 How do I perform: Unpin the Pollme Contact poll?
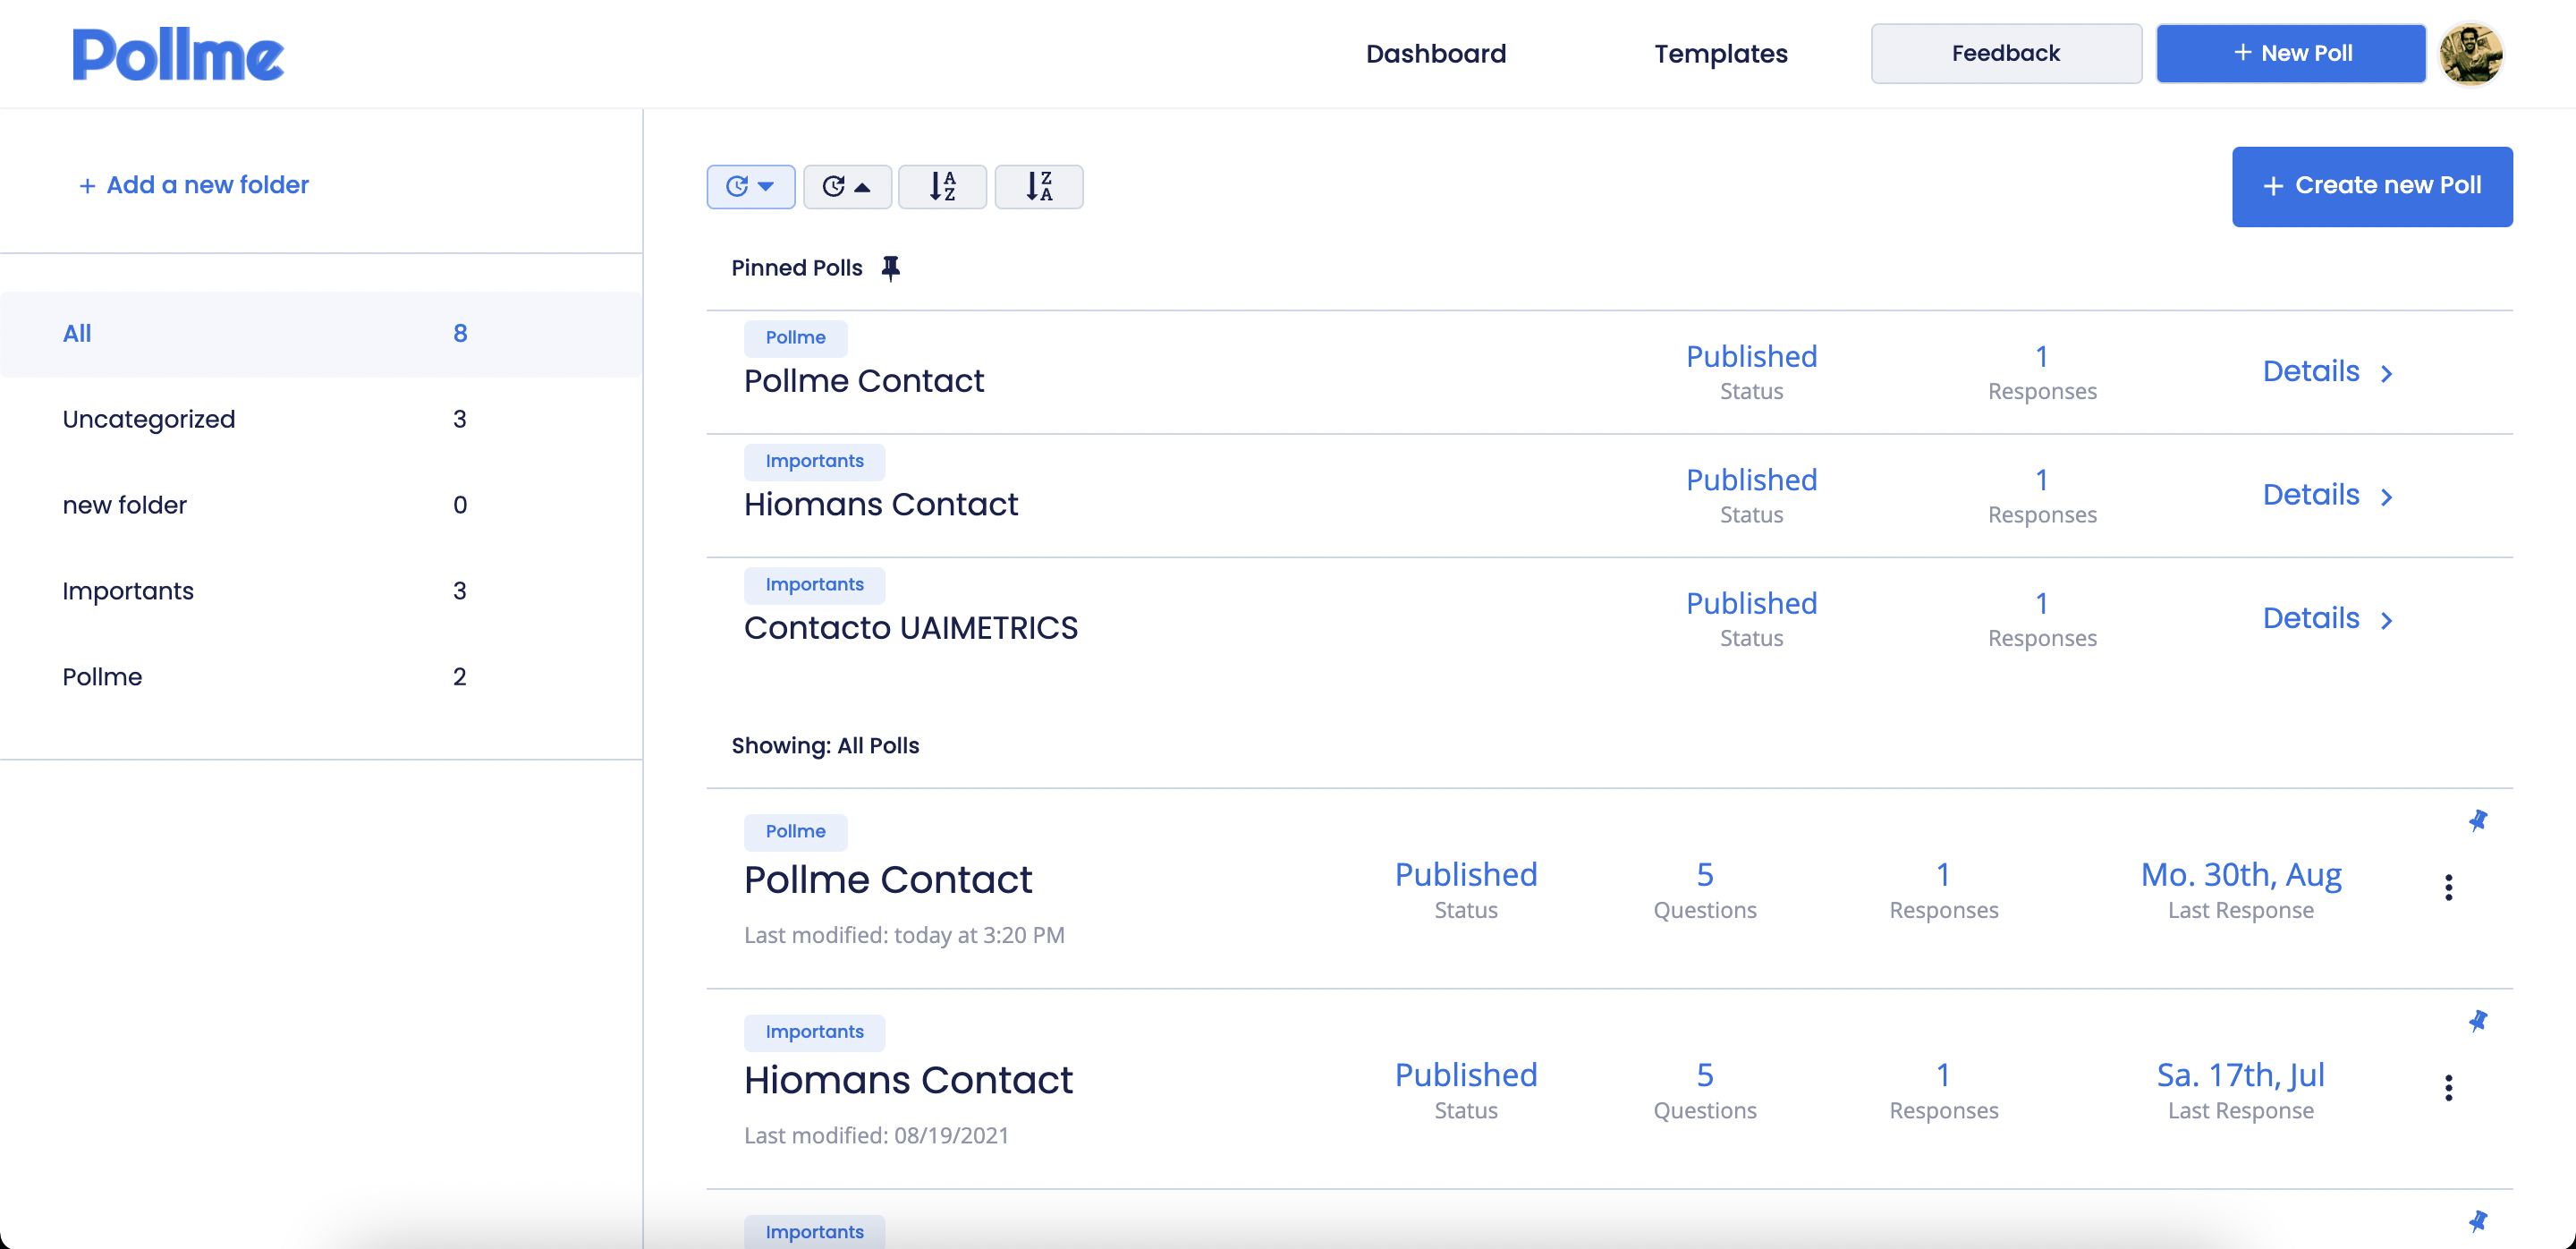click(2477, 821)
